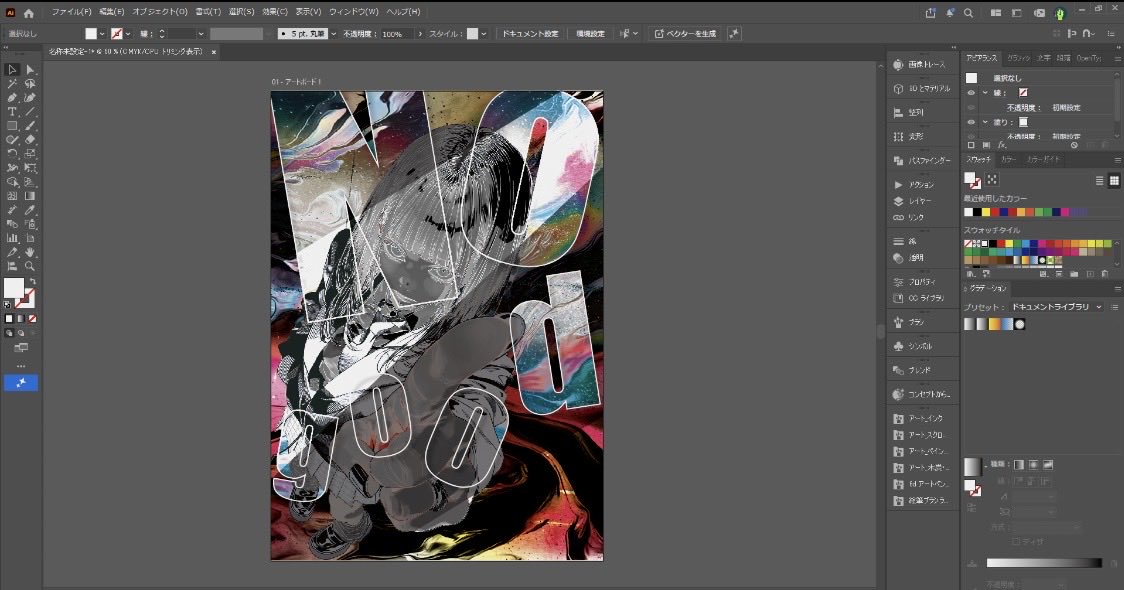Open the コンセプトから panel button
Image resolution: width=1124 pixels, height=590 pixels.
920,394
